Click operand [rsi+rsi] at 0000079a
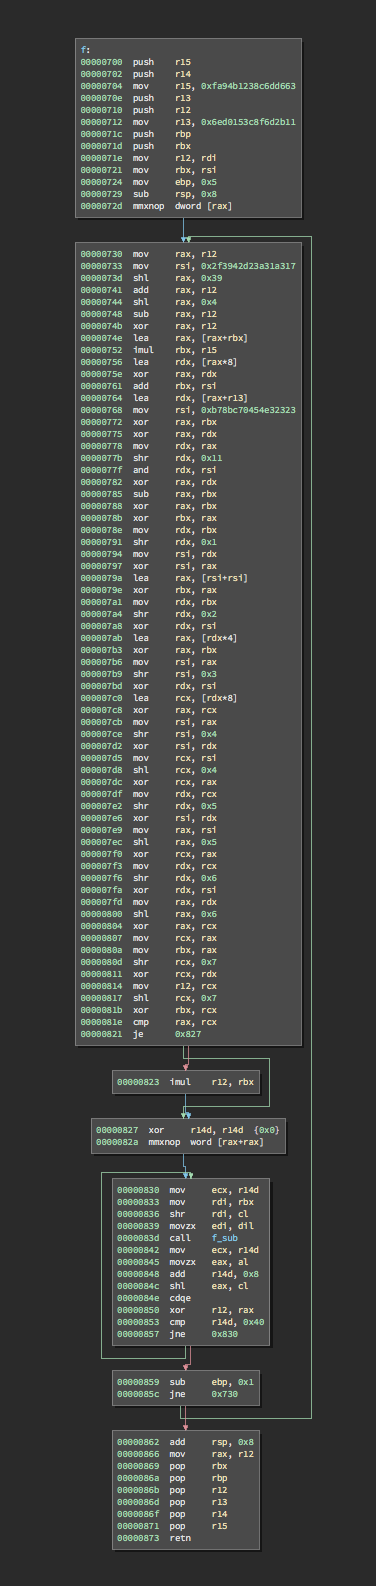The height and width of the screenshot is (1586, 376). click(224, 578)
